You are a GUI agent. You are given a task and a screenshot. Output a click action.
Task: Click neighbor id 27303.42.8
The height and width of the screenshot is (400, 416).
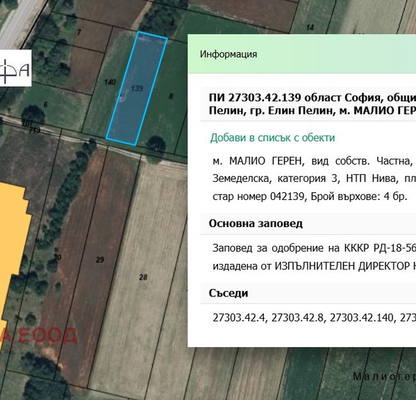pos(298,318)
